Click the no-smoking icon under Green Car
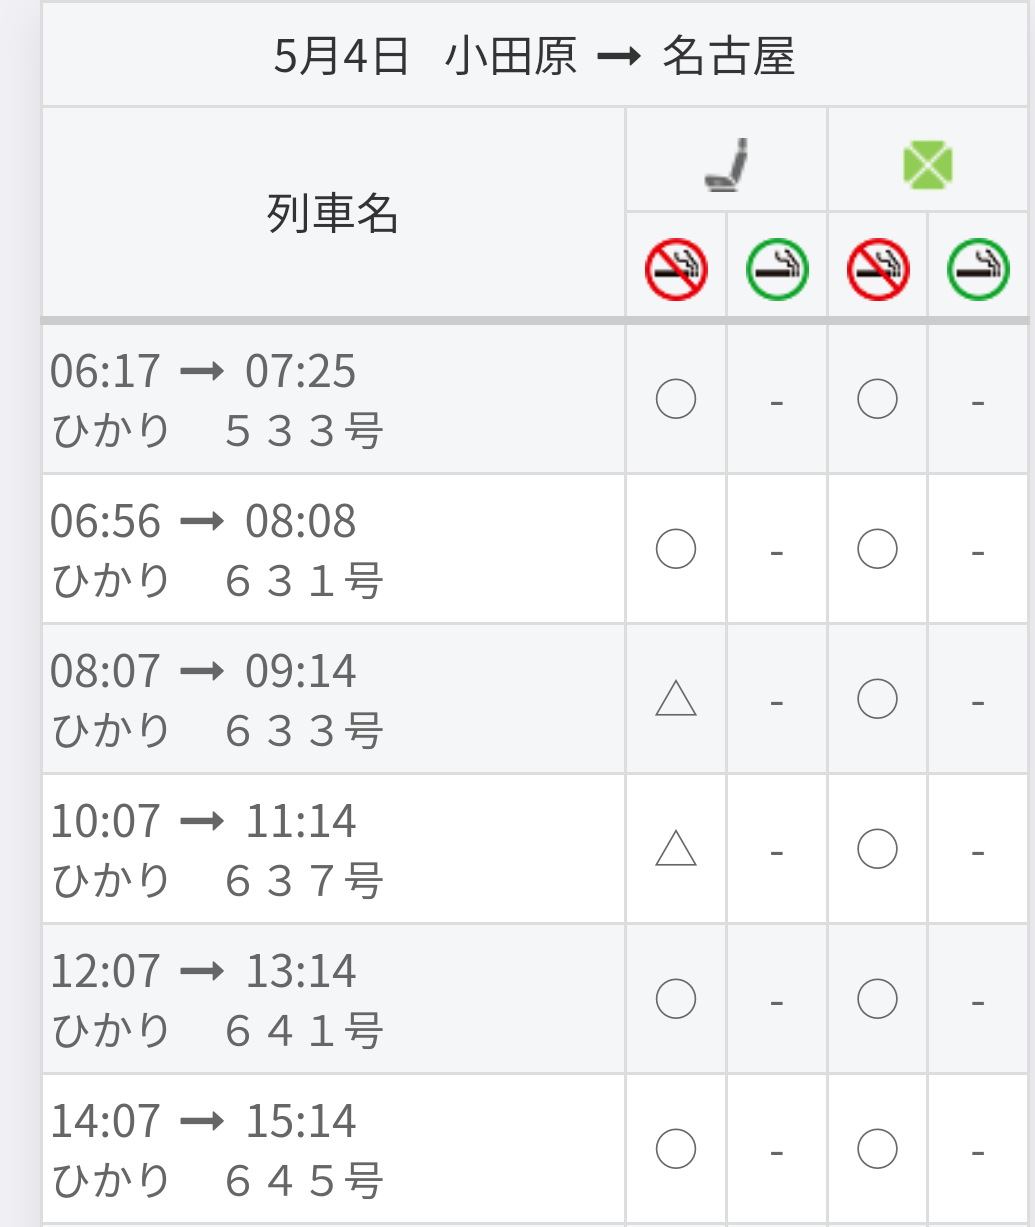The height and width of the screenshot is (1227, 1035). pyautogui.click(x=878, y=269)
